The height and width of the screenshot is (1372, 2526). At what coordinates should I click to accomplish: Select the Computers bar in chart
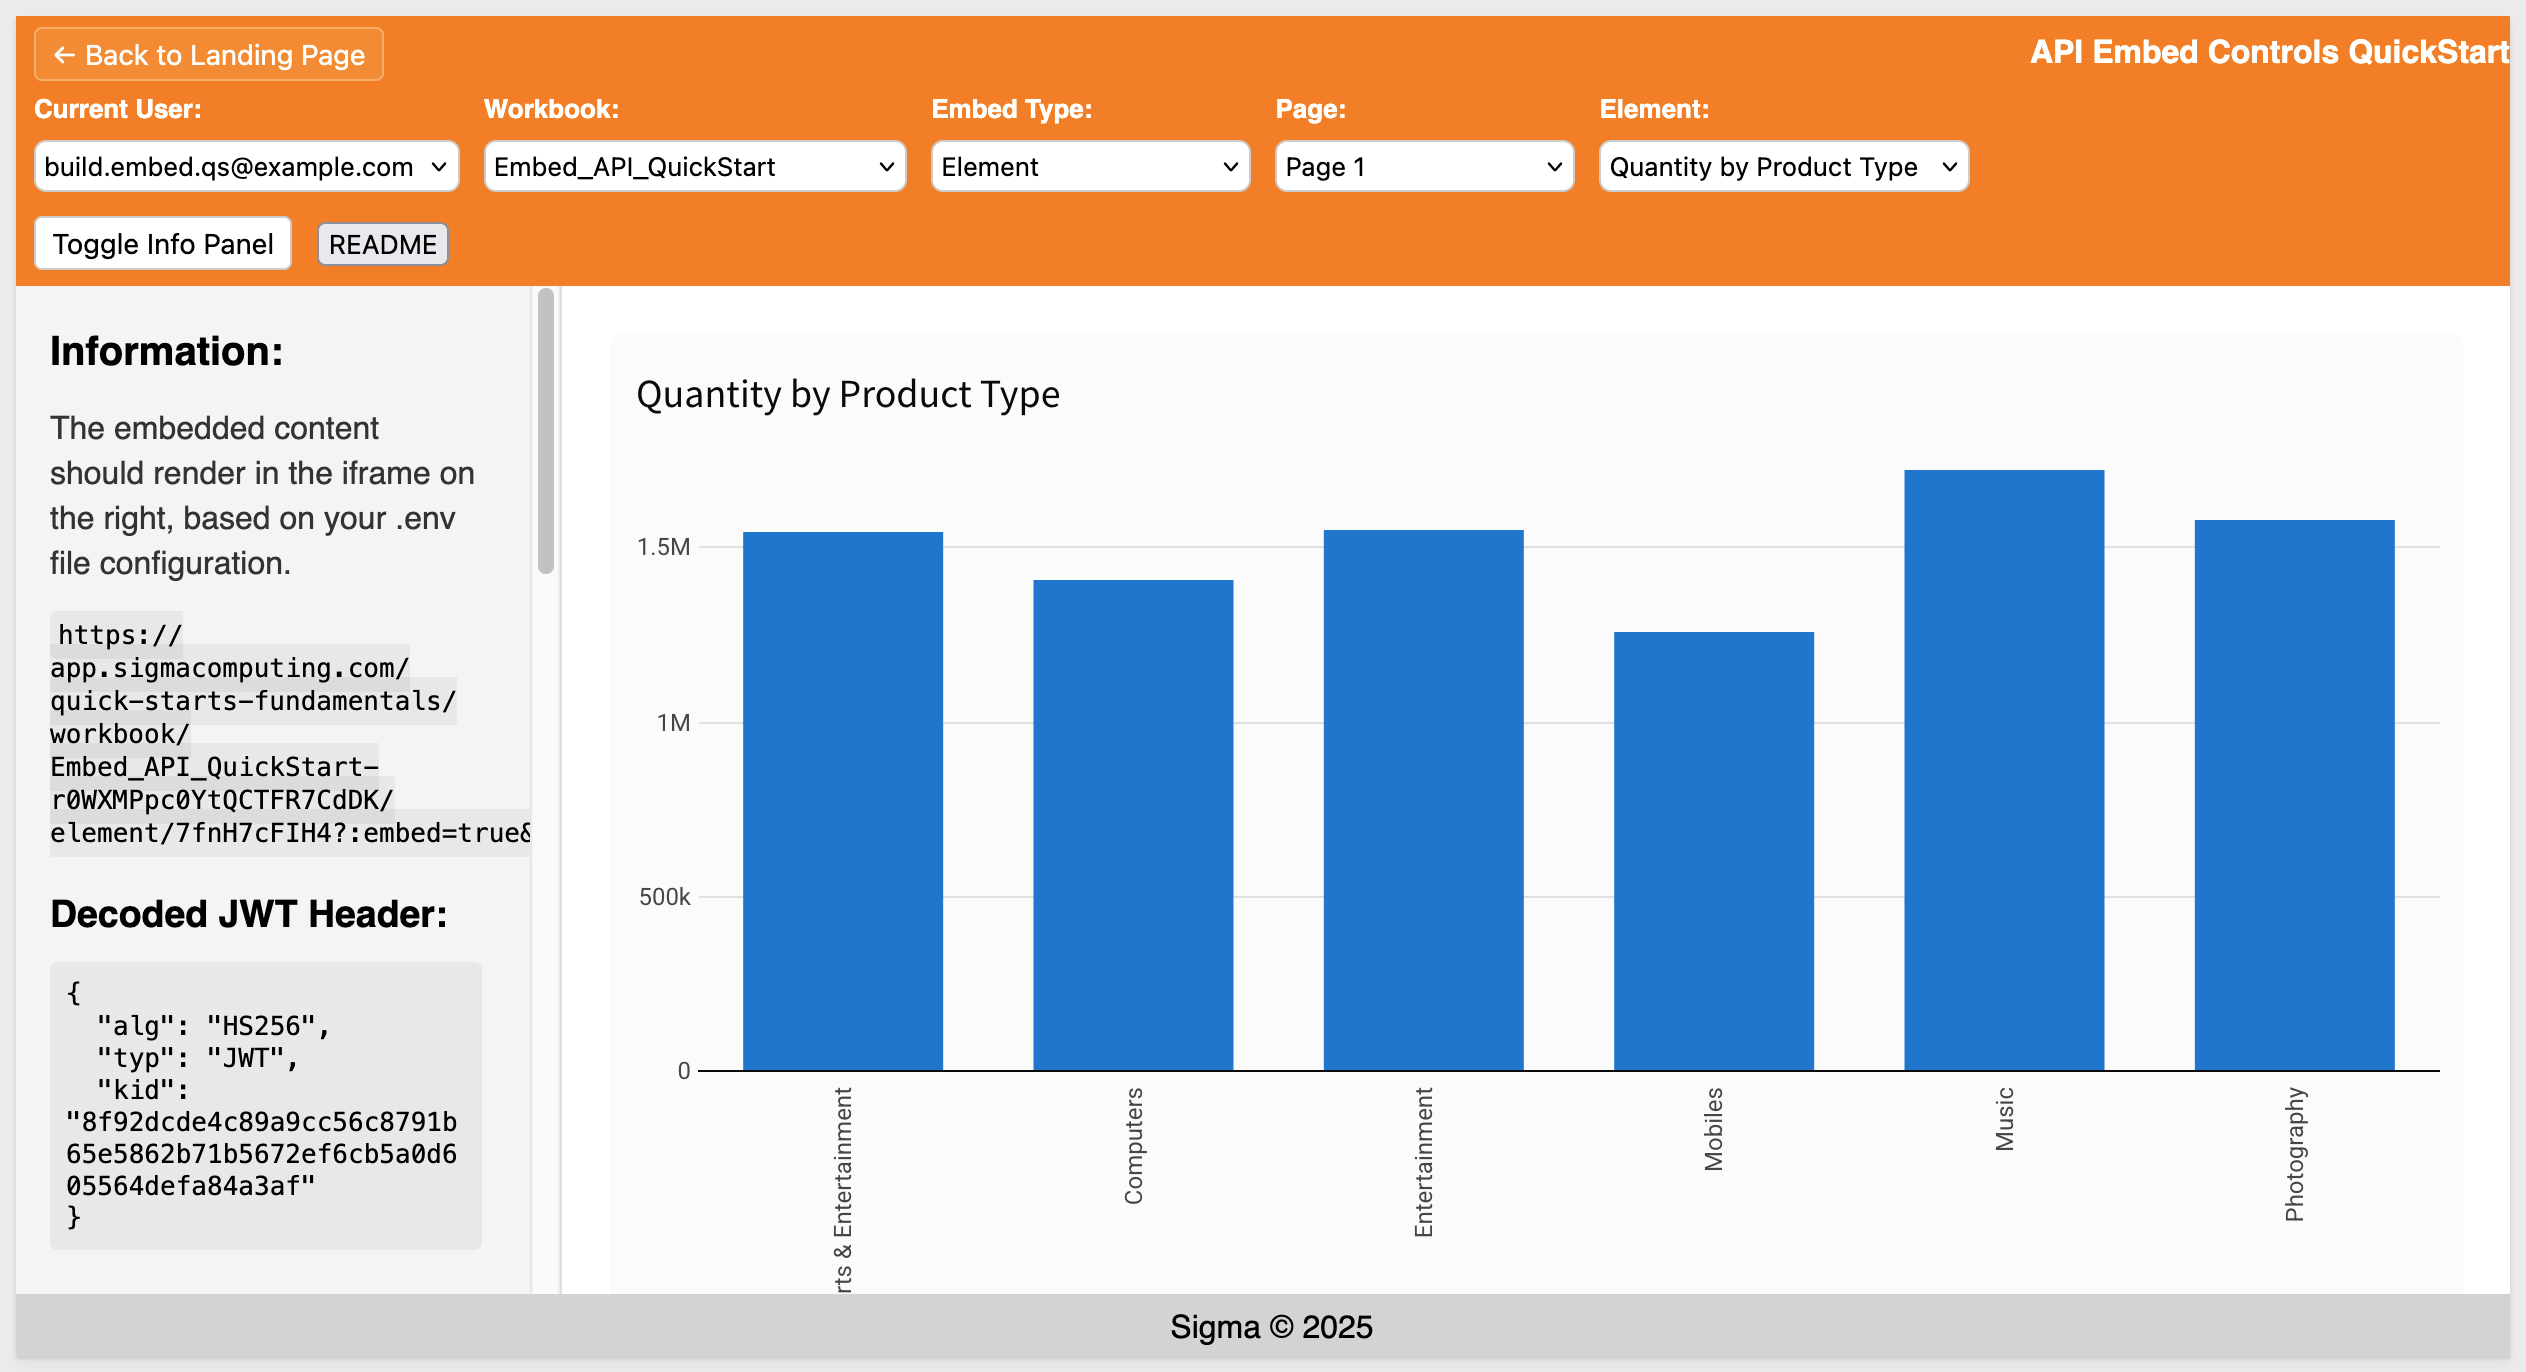[1132, 825]
